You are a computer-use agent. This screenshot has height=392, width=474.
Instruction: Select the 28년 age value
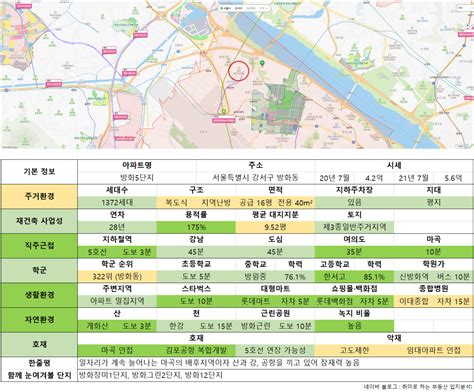click(x=117, y=227)
